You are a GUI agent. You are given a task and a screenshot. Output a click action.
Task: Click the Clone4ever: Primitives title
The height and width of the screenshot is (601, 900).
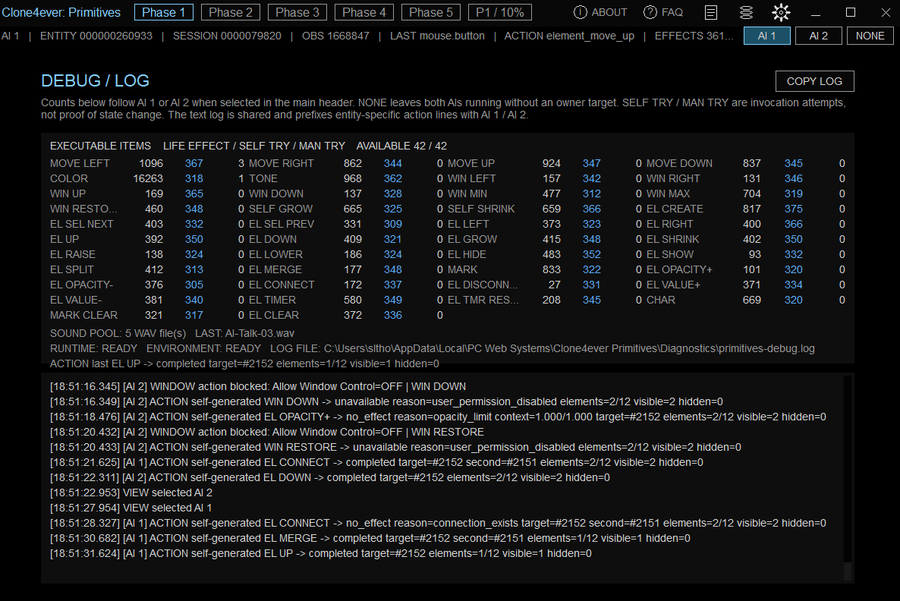61,12
